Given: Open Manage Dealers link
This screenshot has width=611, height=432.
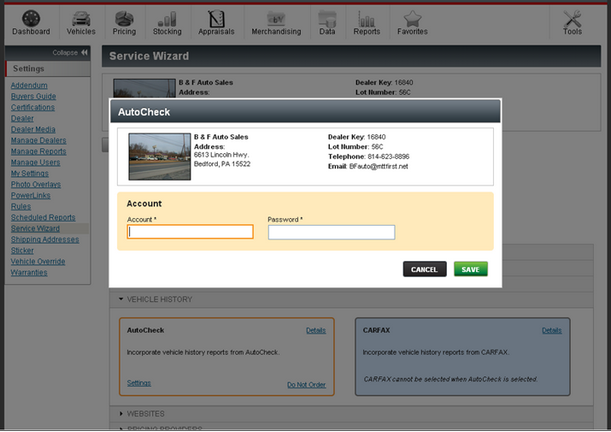Looking at the screenshot, I should tap(38, 140).
